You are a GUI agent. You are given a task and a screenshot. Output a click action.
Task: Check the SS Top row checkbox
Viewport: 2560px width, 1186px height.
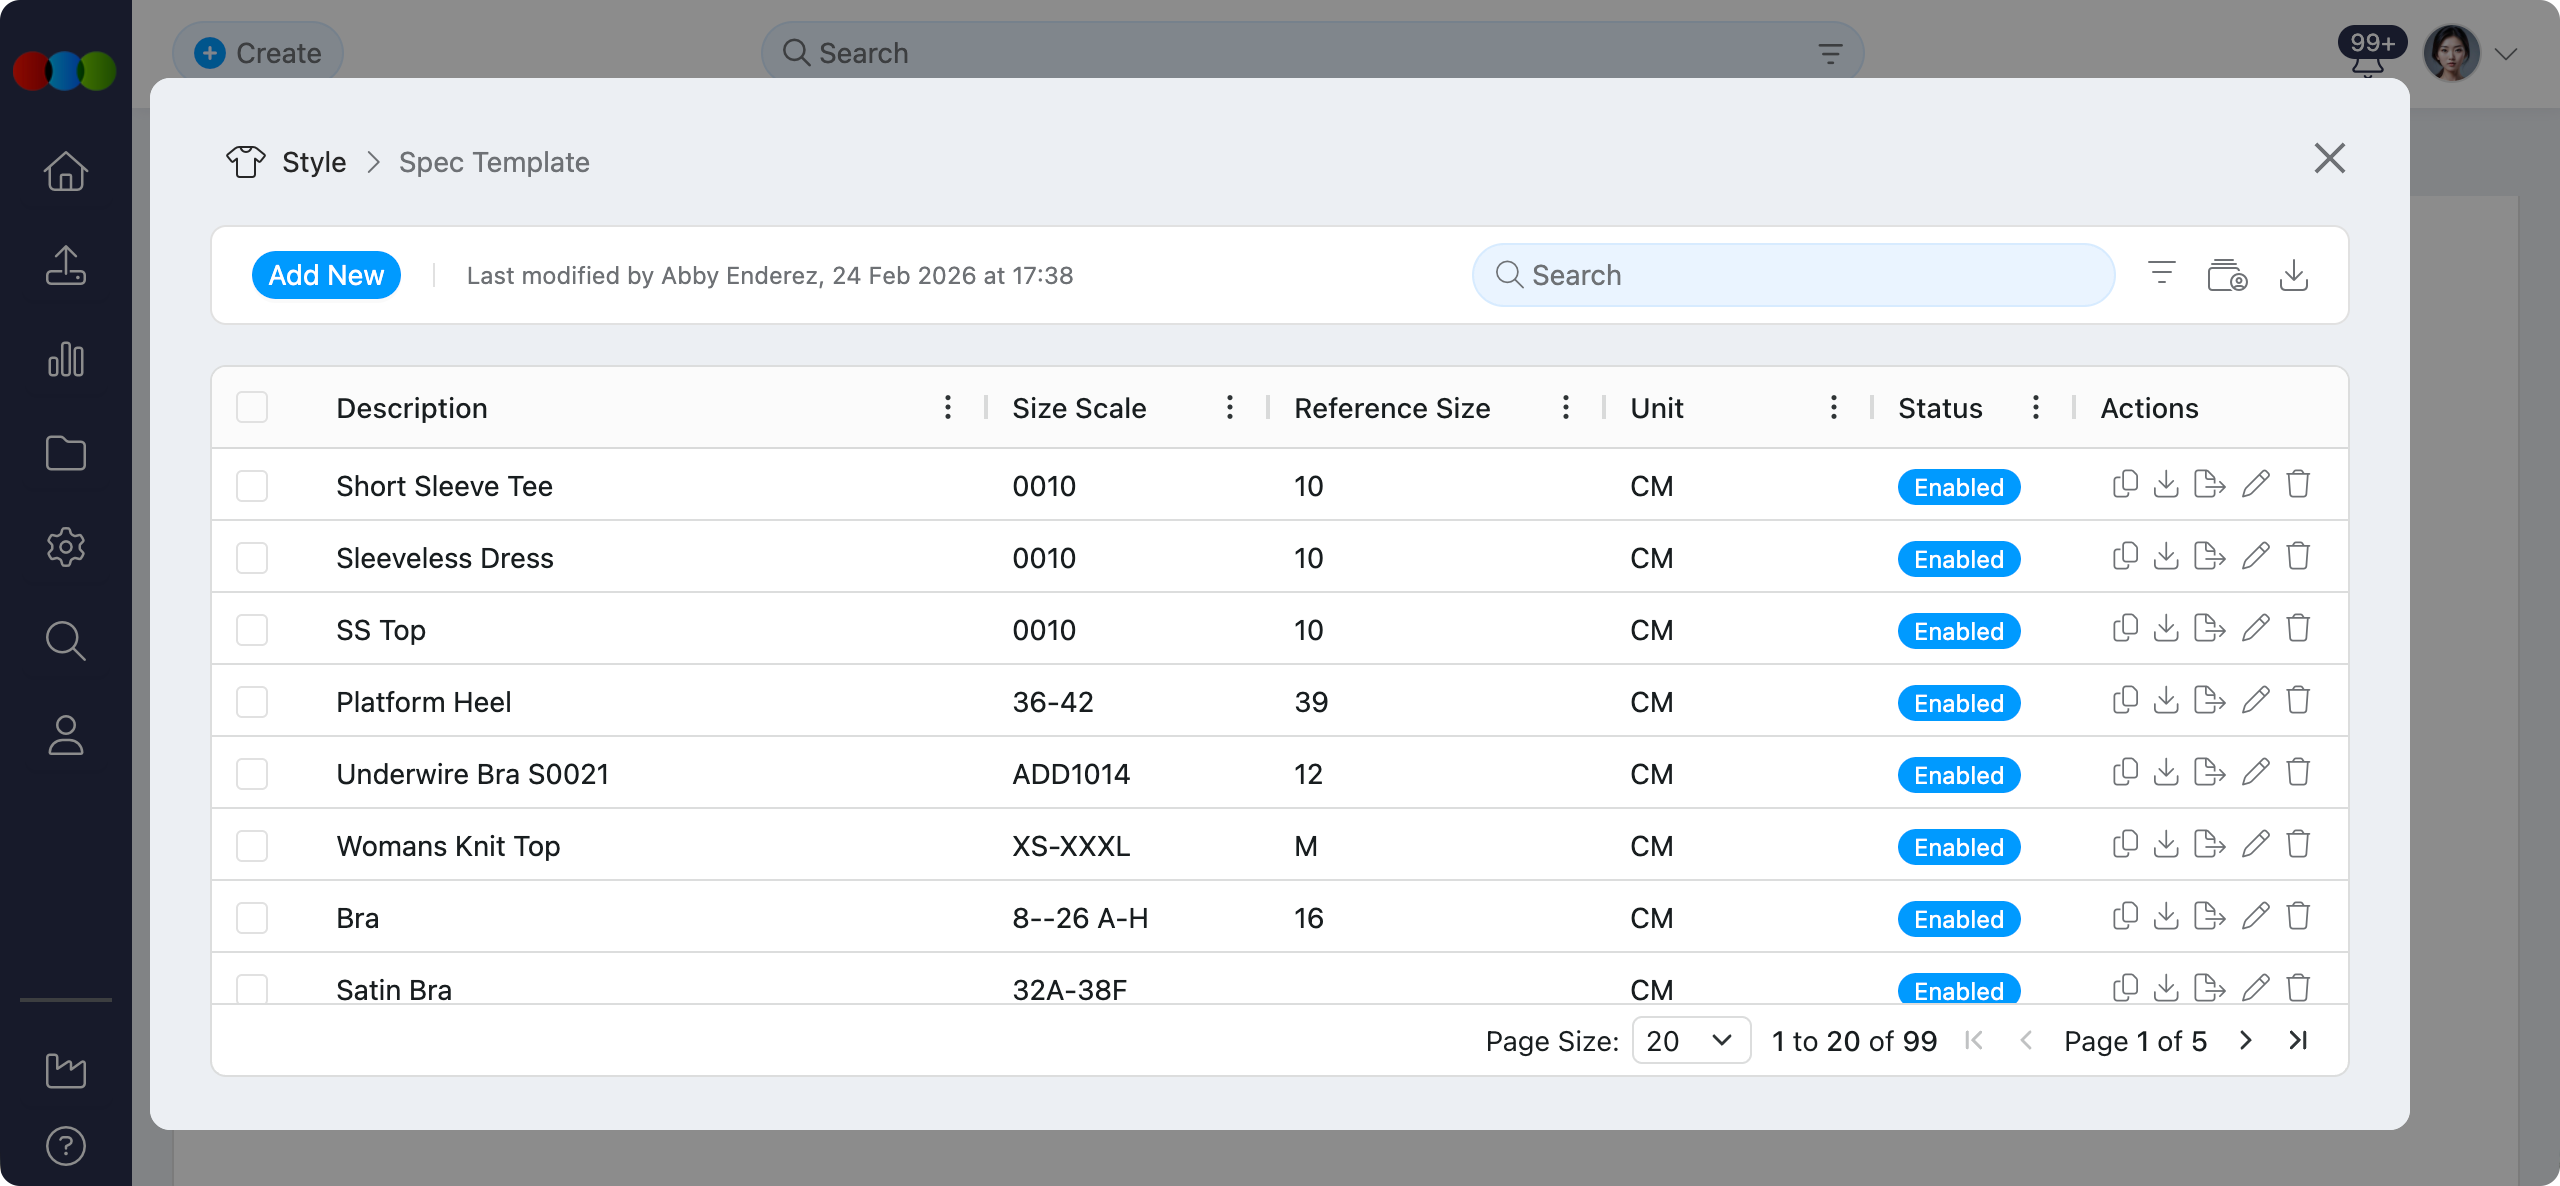[x=252, y=629]
